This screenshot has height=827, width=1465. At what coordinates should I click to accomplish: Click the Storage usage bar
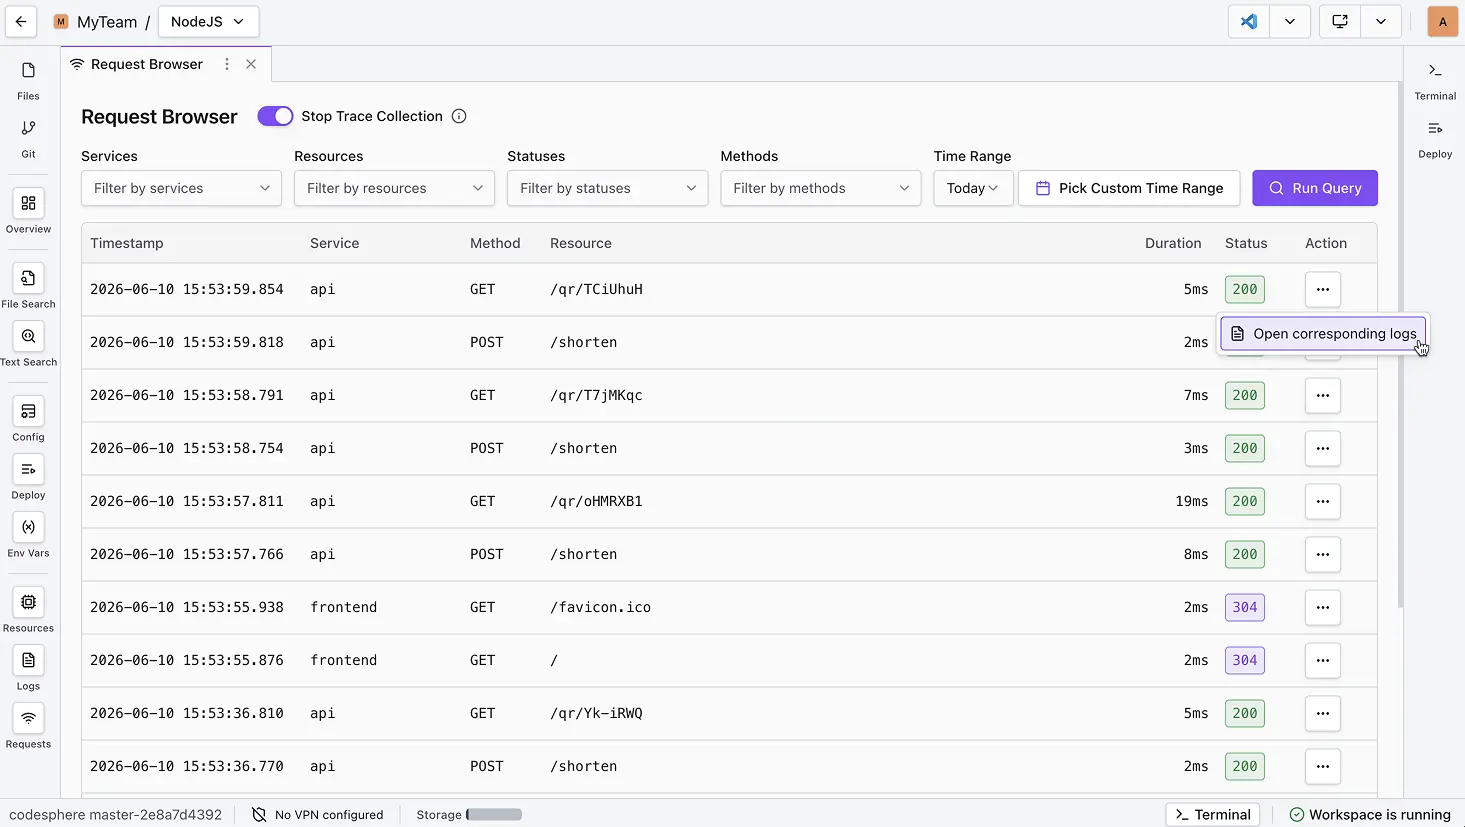[x=494, y=815]
